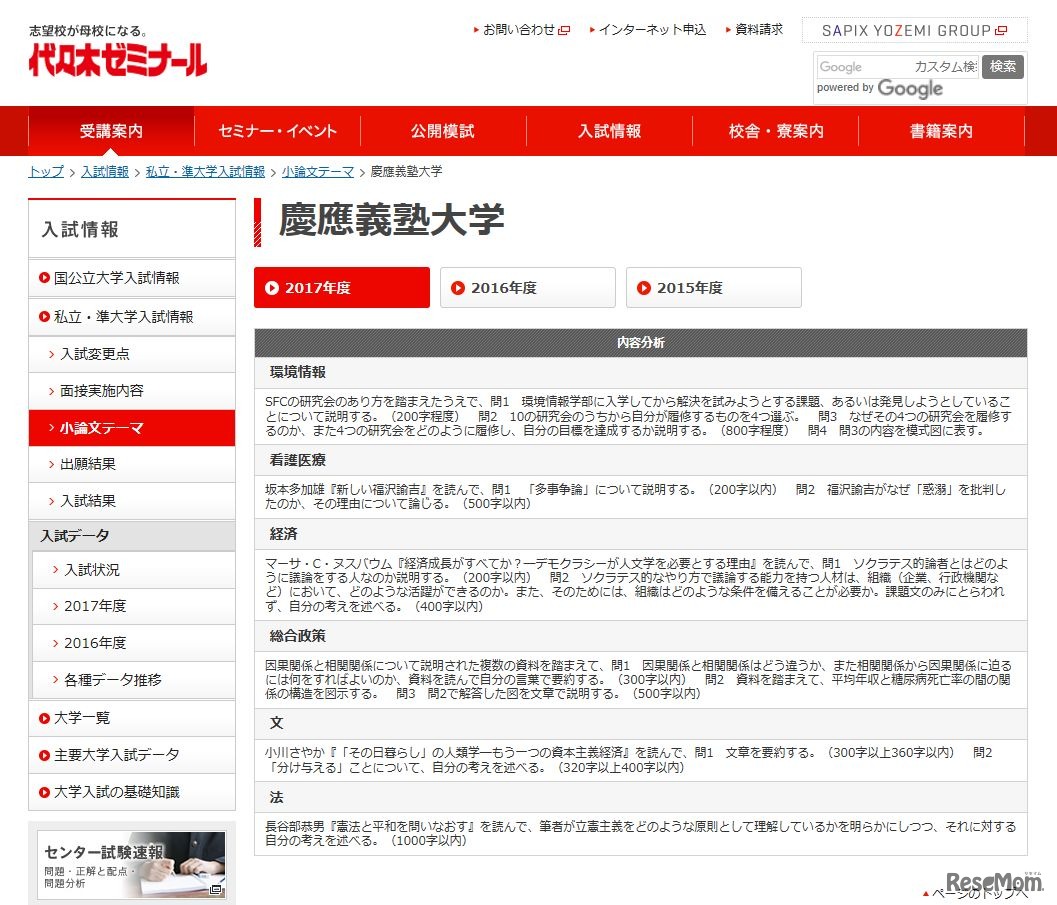
Task: Click the SAPIX YOZEMI GROUP banner
Action: [x=914, y=30]
